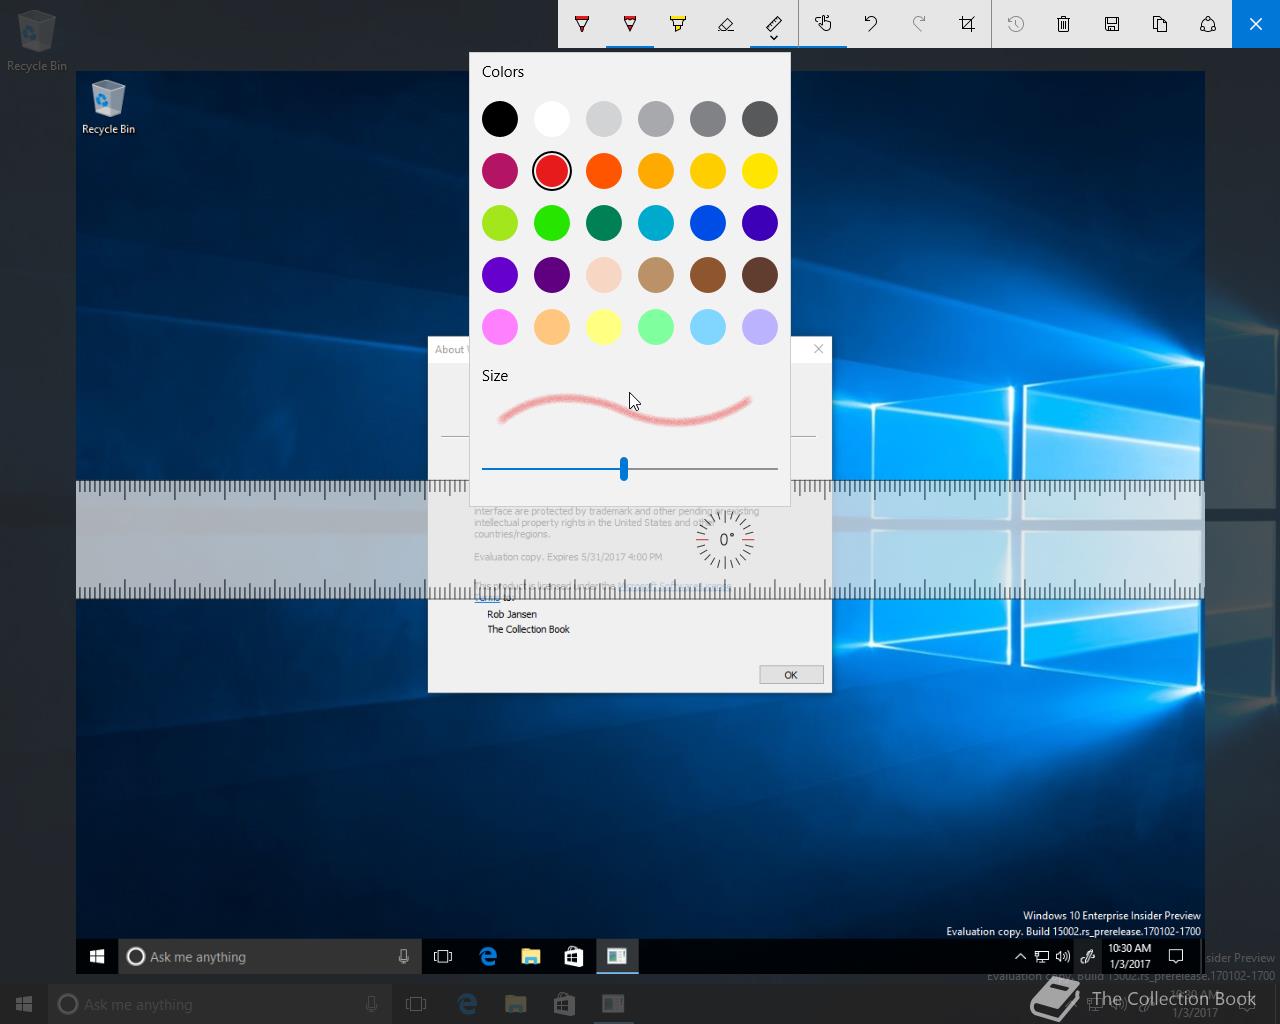This screenshot has width=1280, height=1024.
Task: Choose the royal blue swatch
Action: click(708, 223)
